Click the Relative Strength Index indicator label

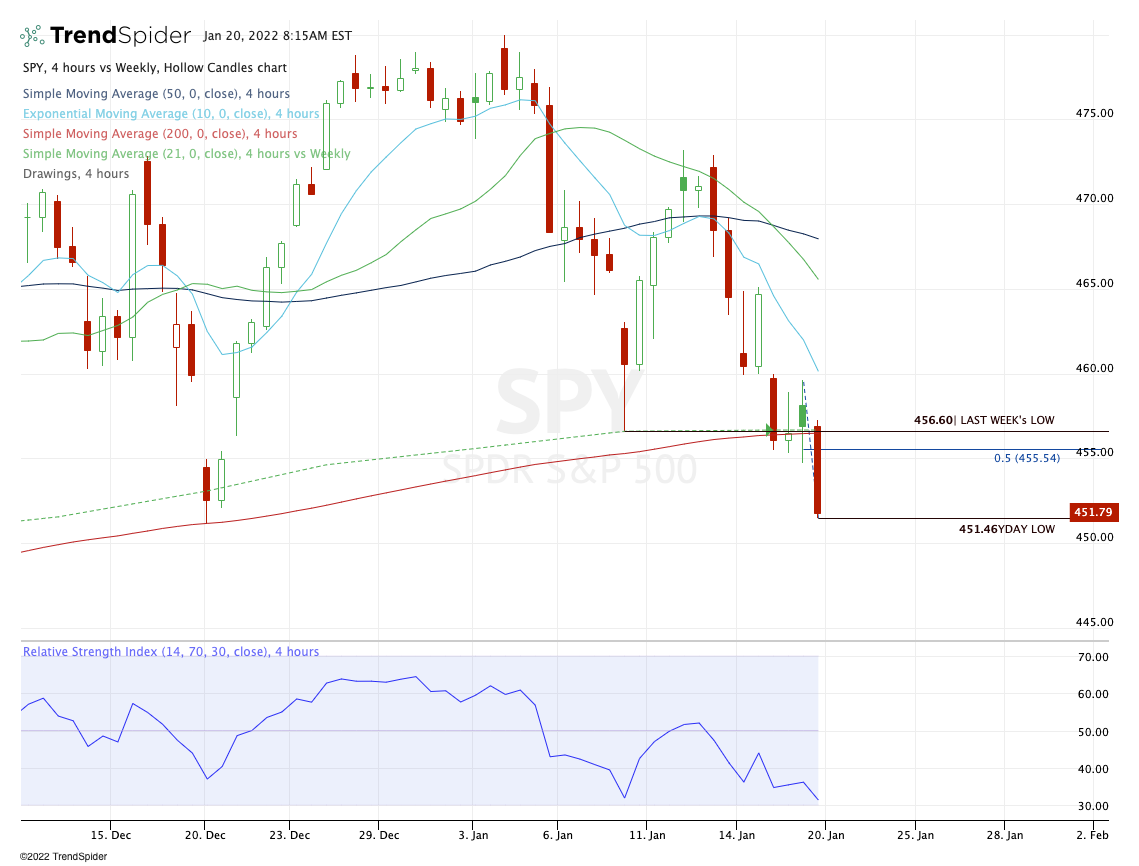pos(171,652)
